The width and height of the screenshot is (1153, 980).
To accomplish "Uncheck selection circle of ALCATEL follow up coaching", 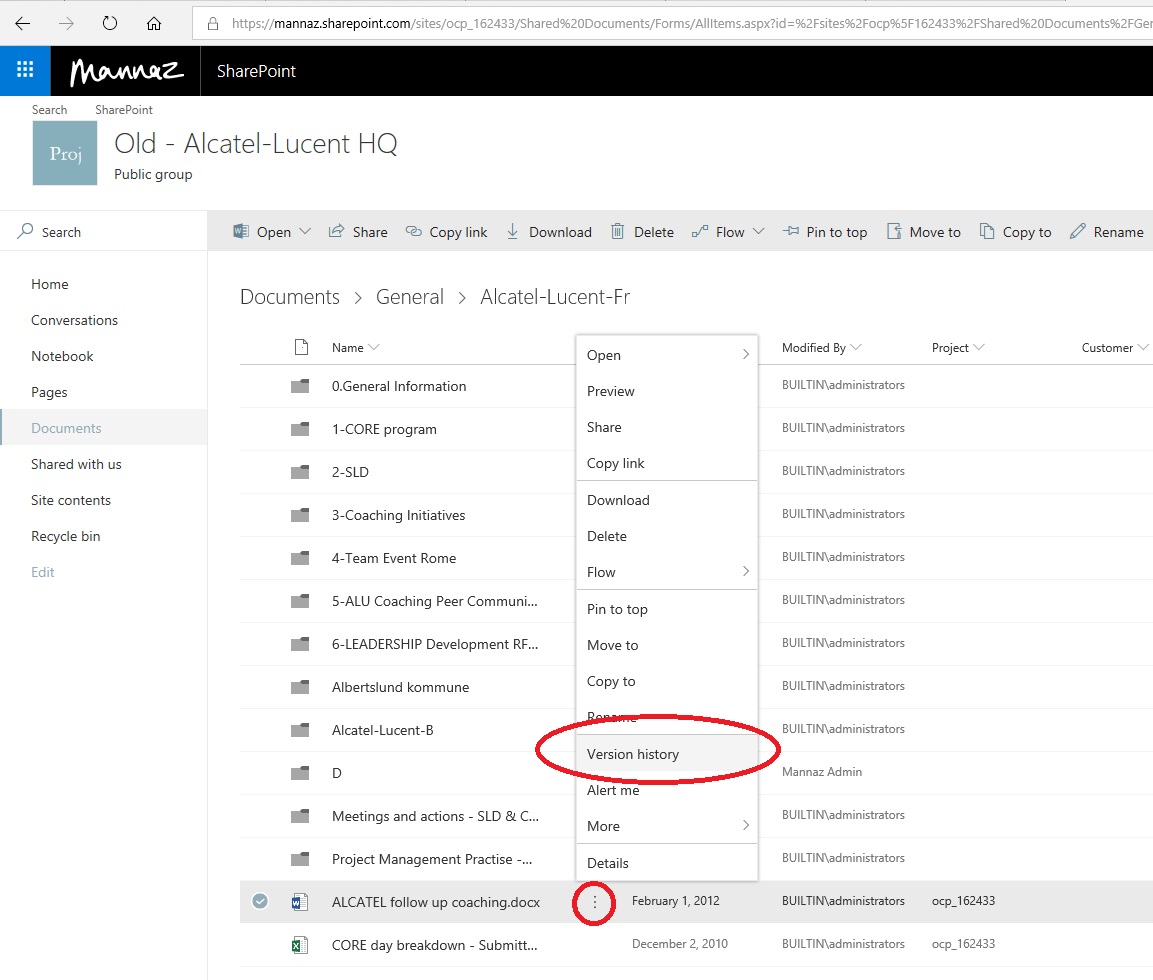I will 260,901.
